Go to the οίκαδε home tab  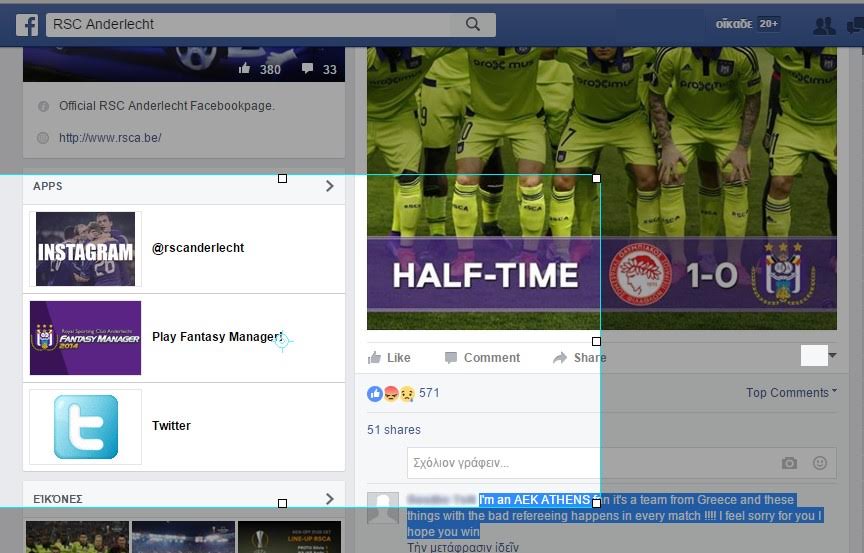(x=734, y=24)
